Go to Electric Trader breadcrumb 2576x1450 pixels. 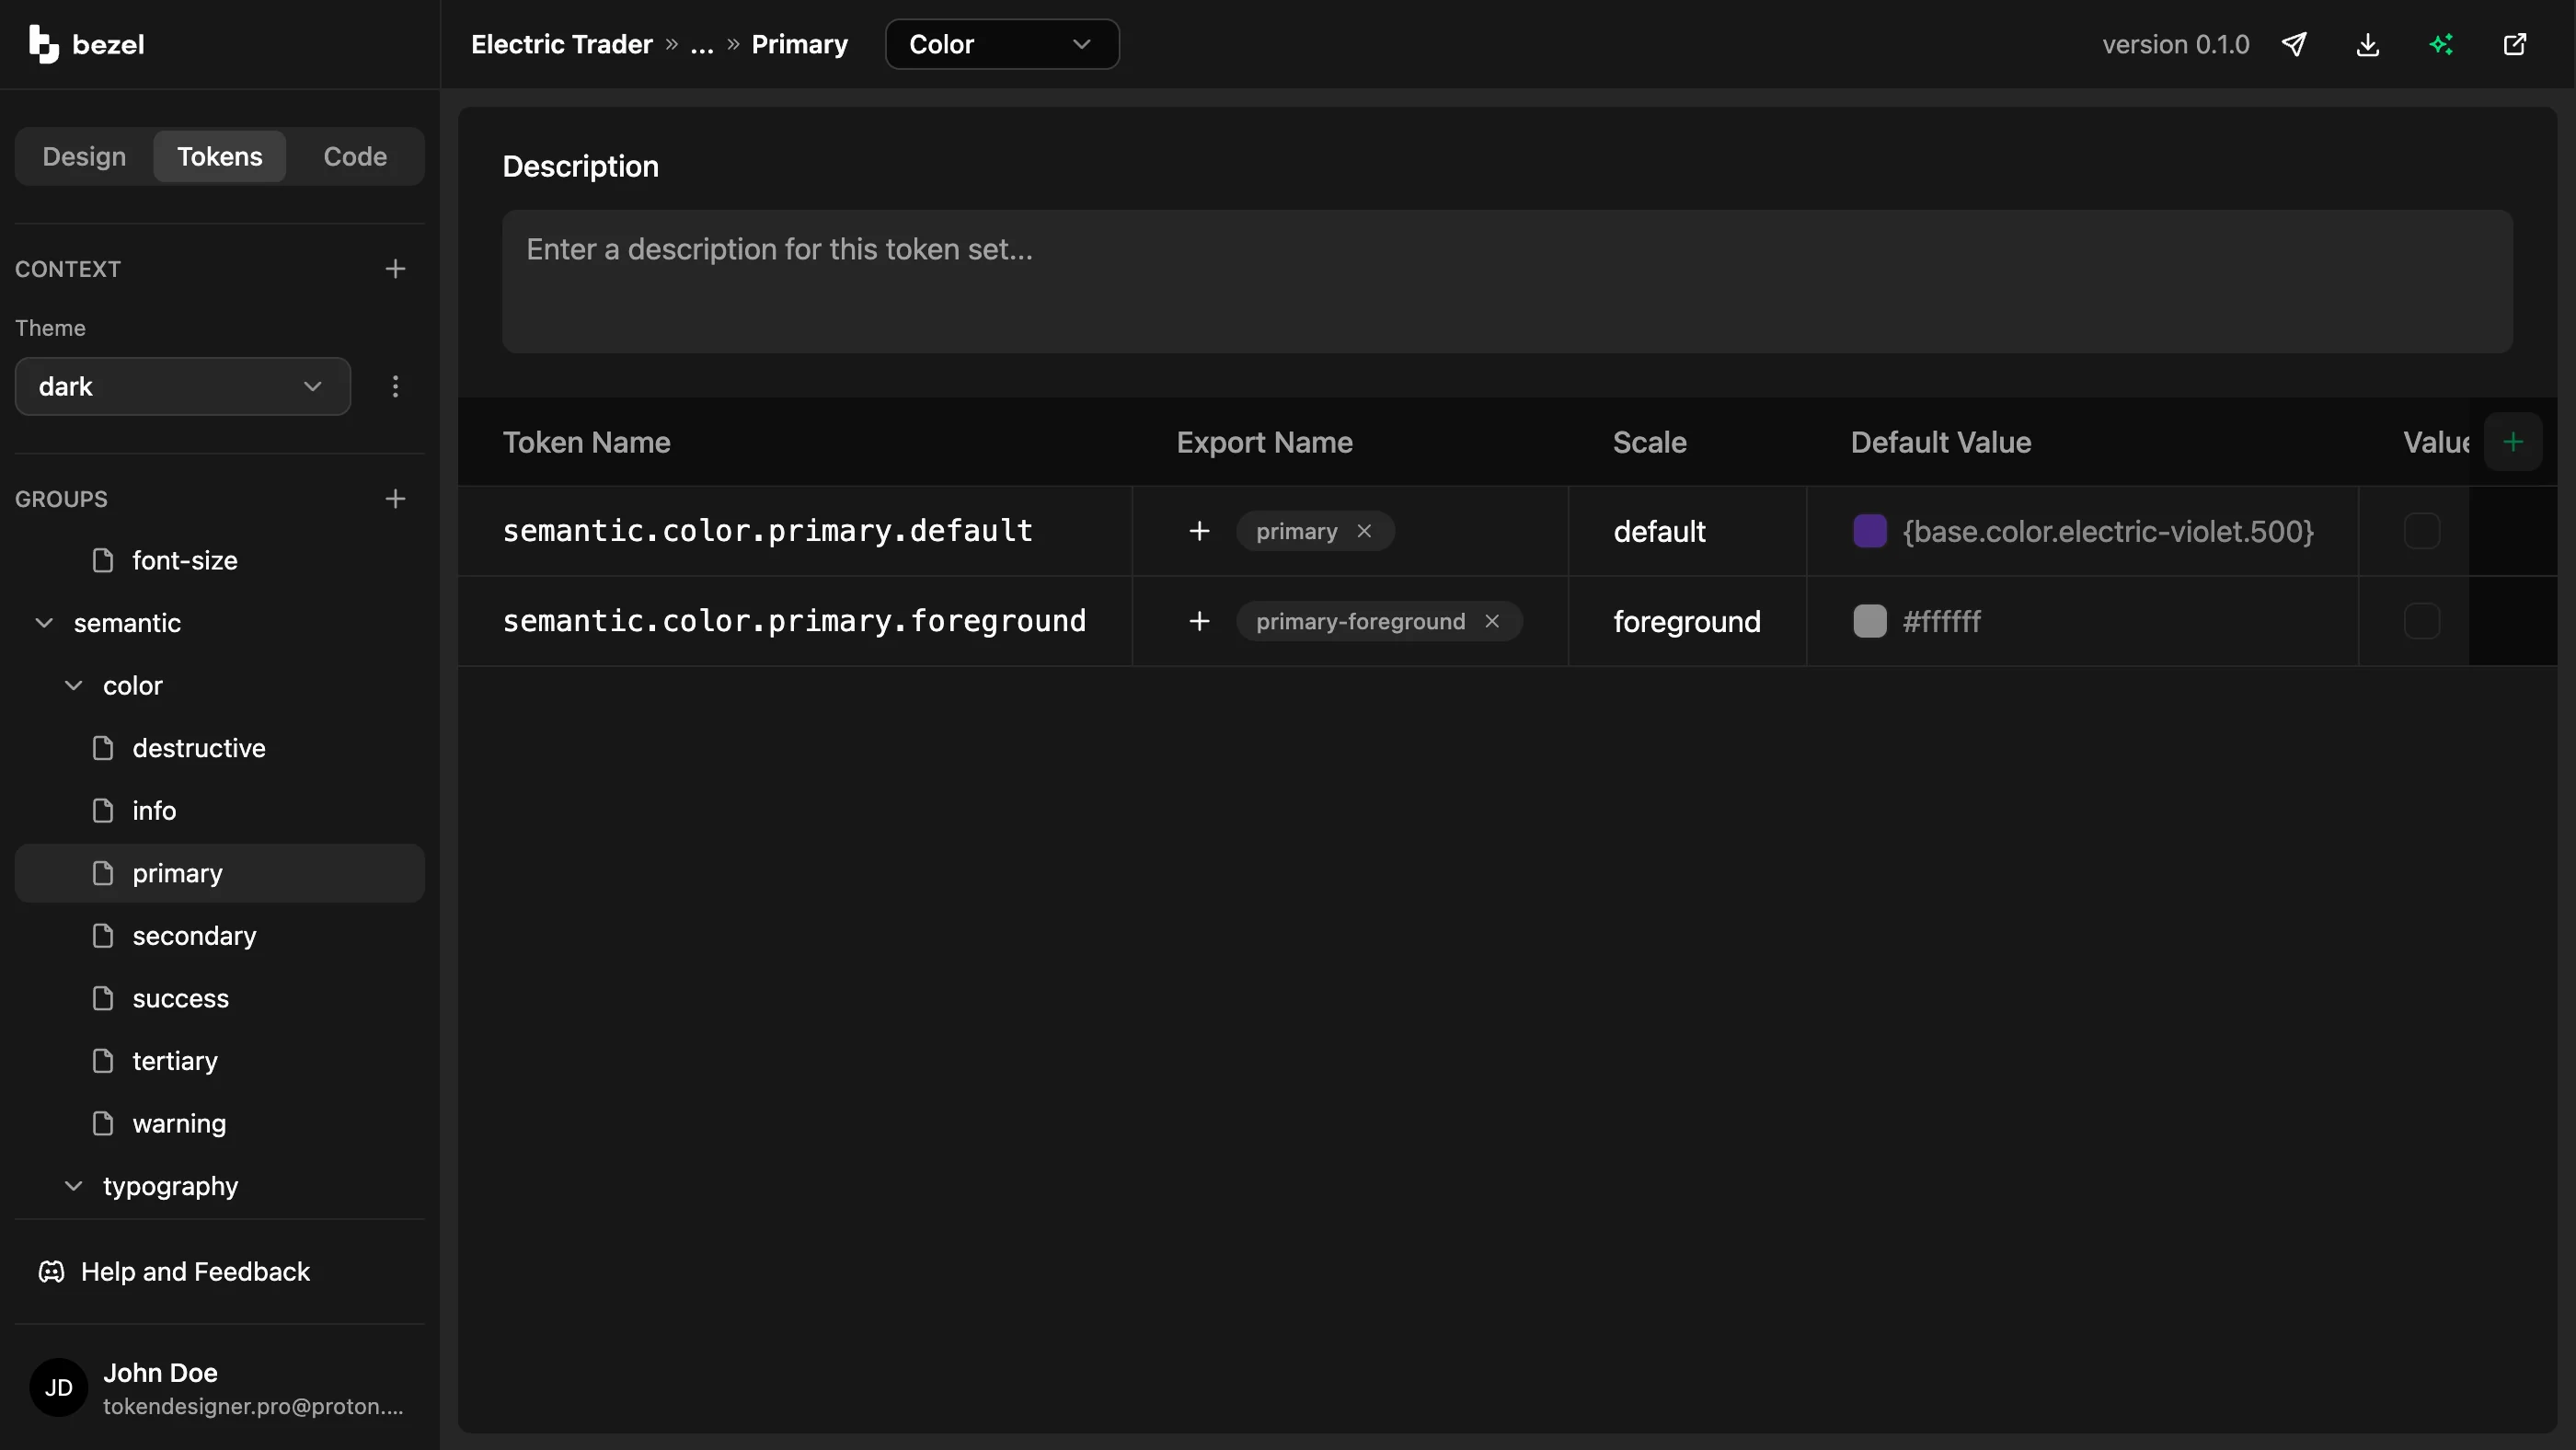pyautogui.click(x=562, y=44)
